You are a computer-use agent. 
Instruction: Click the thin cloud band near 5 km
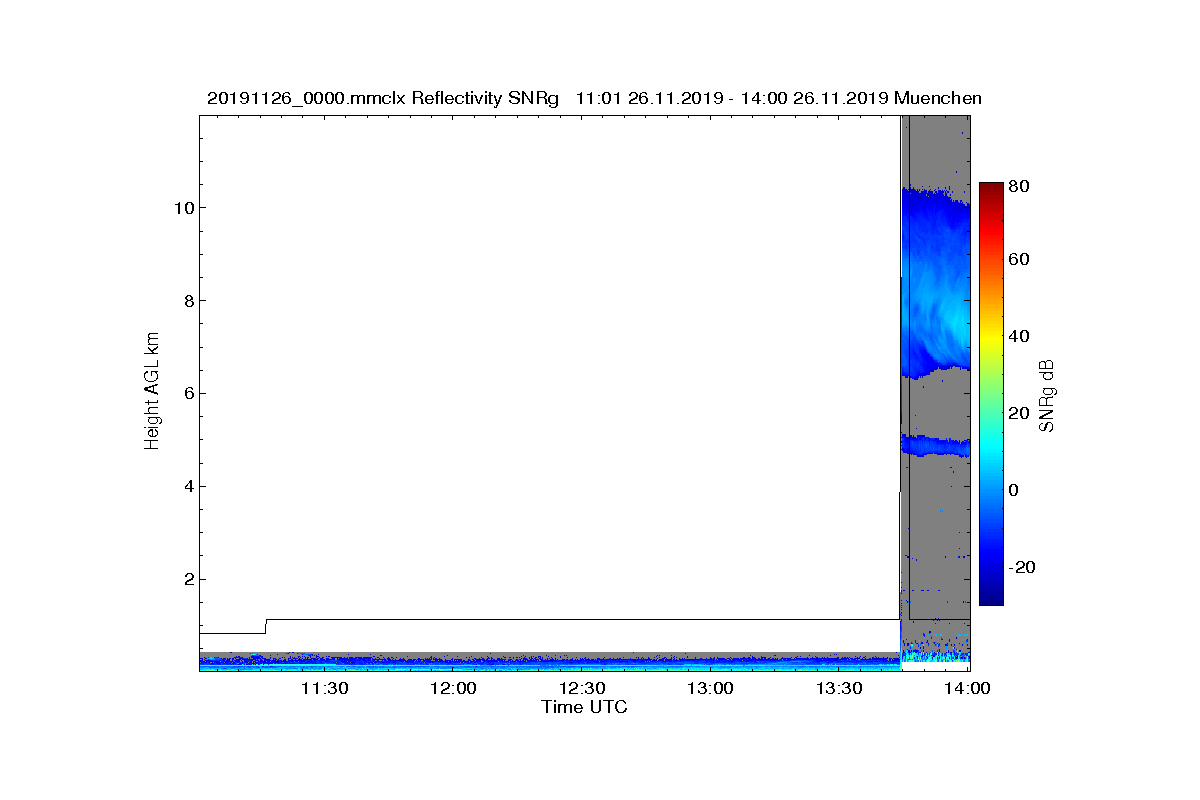(936, 445)
